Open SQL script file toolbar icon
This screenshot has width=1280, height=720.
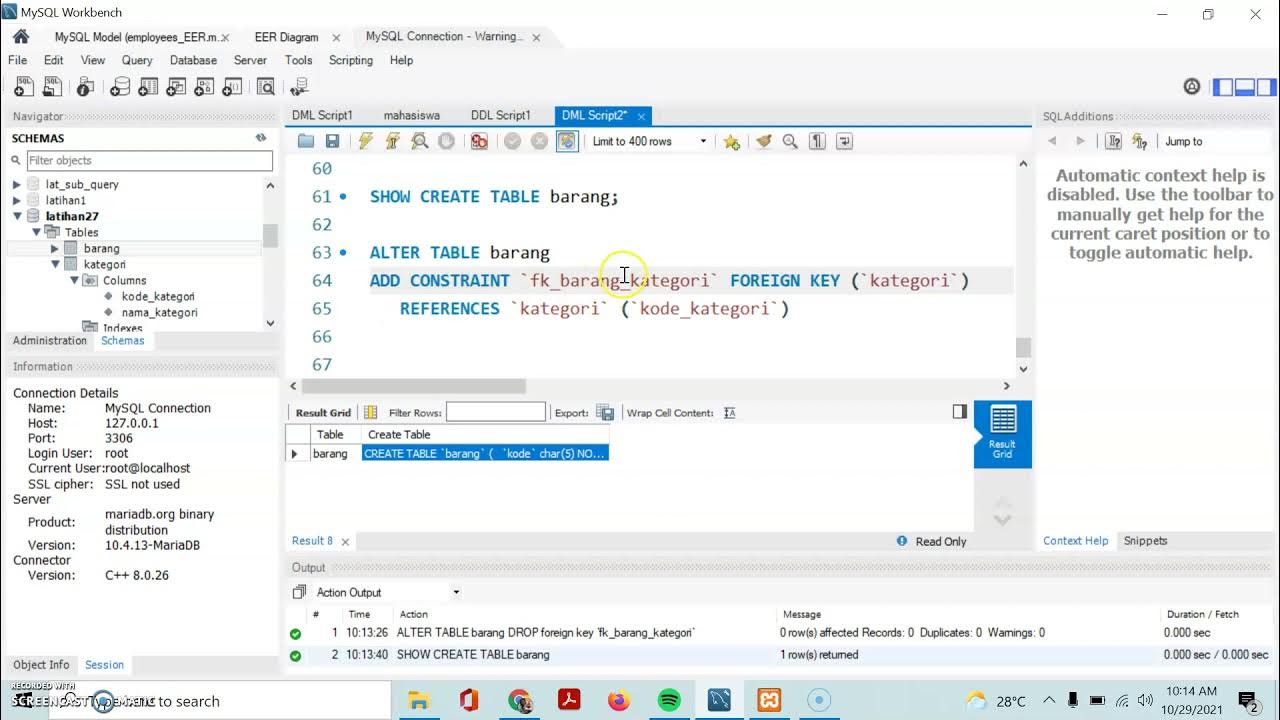pos(52,87)
